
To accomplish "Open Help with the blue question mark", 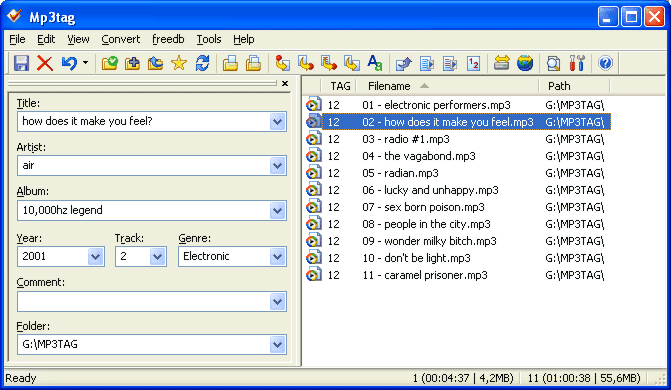I will (x=605, y=63).
